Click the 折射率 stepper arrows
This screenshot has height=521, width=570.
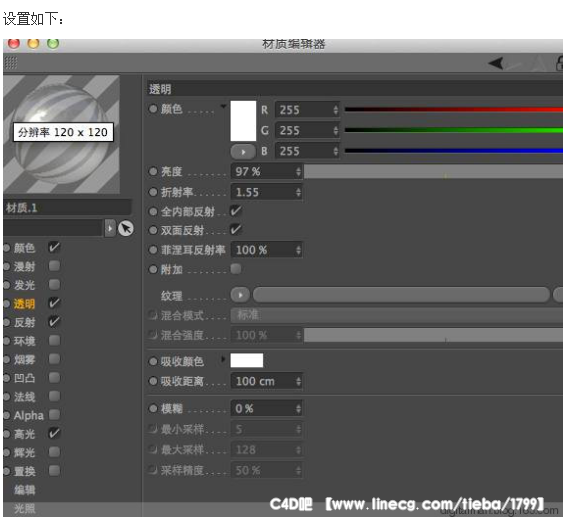coord(298,192)
